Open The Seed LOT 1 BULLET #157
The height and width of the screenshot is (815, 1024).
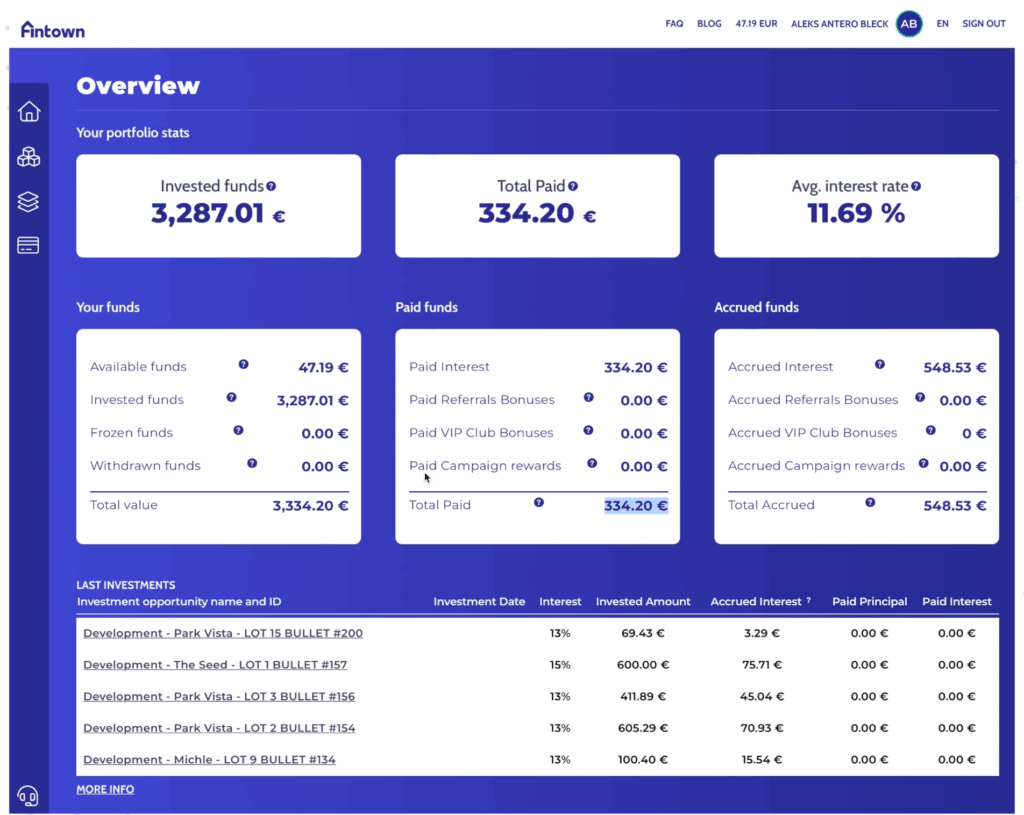[x=215, y=665]
